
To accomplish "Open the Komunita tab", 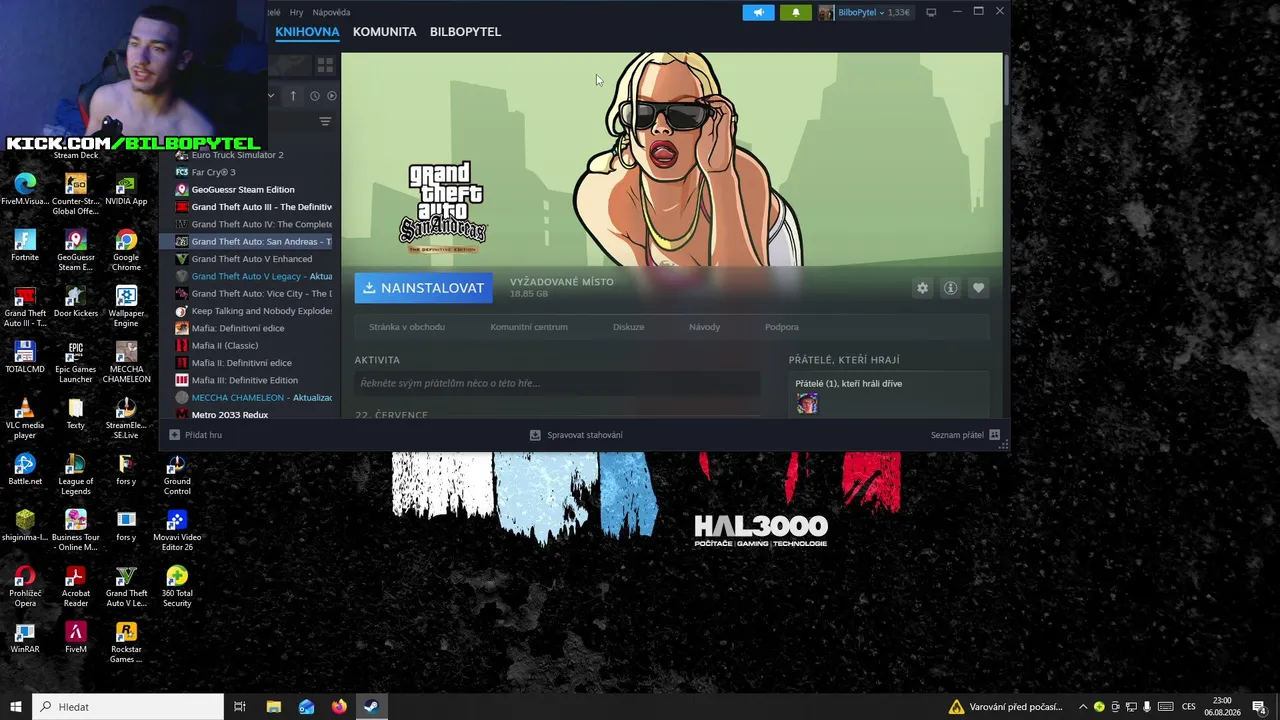I will coord(385,32).
